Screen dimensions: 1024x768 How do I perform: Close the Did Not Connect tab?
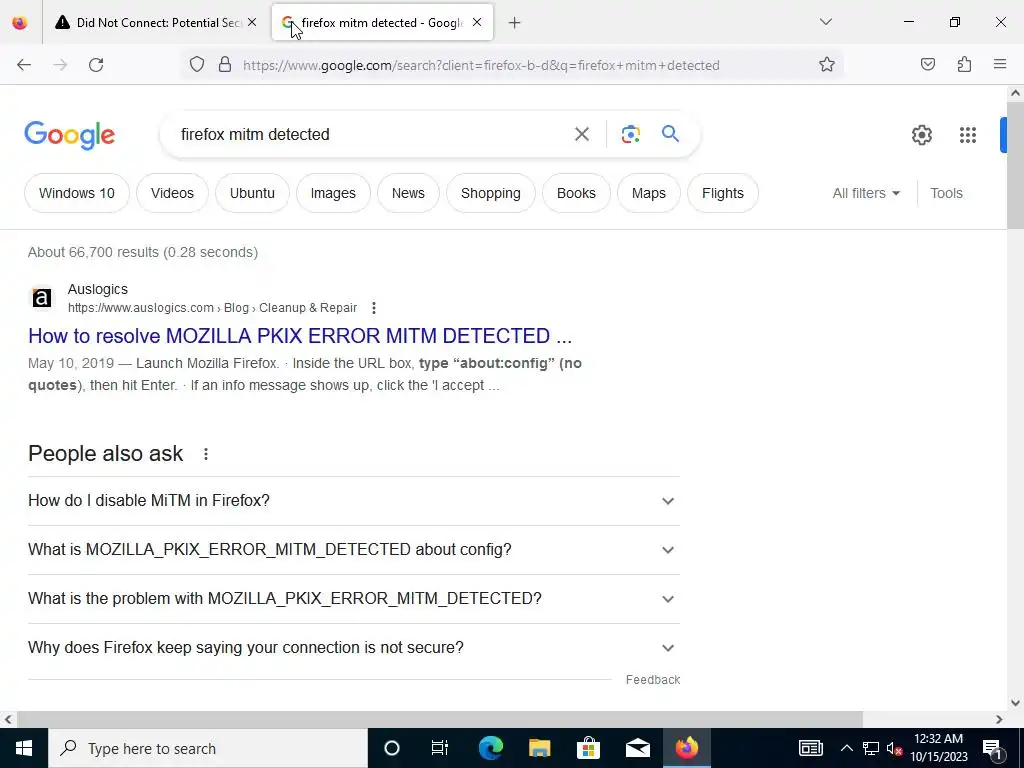click(x=252, y=23)
